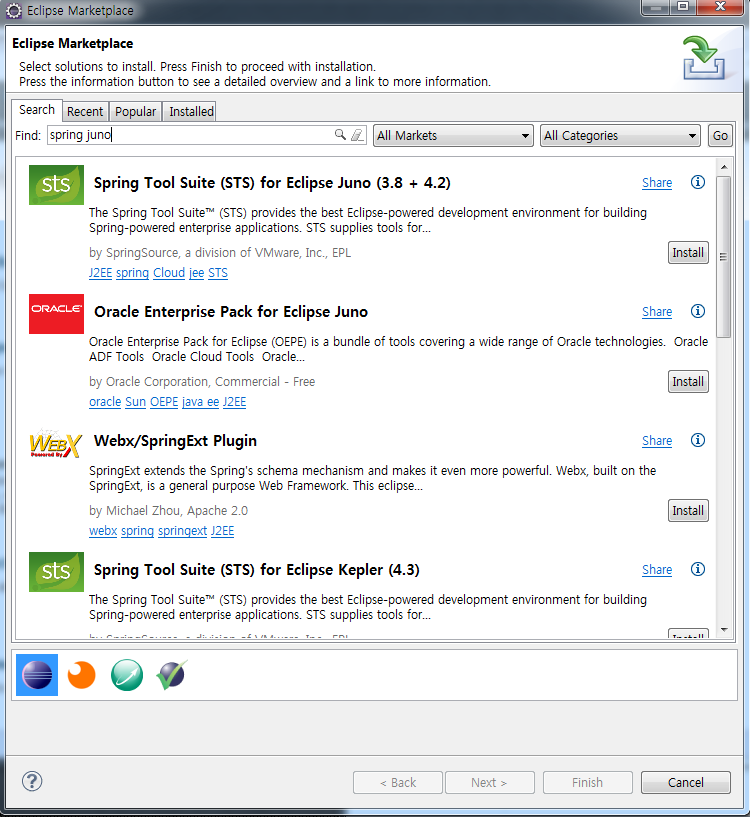This screenshot has width=750, height=817.
Task: Share the Spring Tool Suite Kepler entry
Action: coord(657,570)
